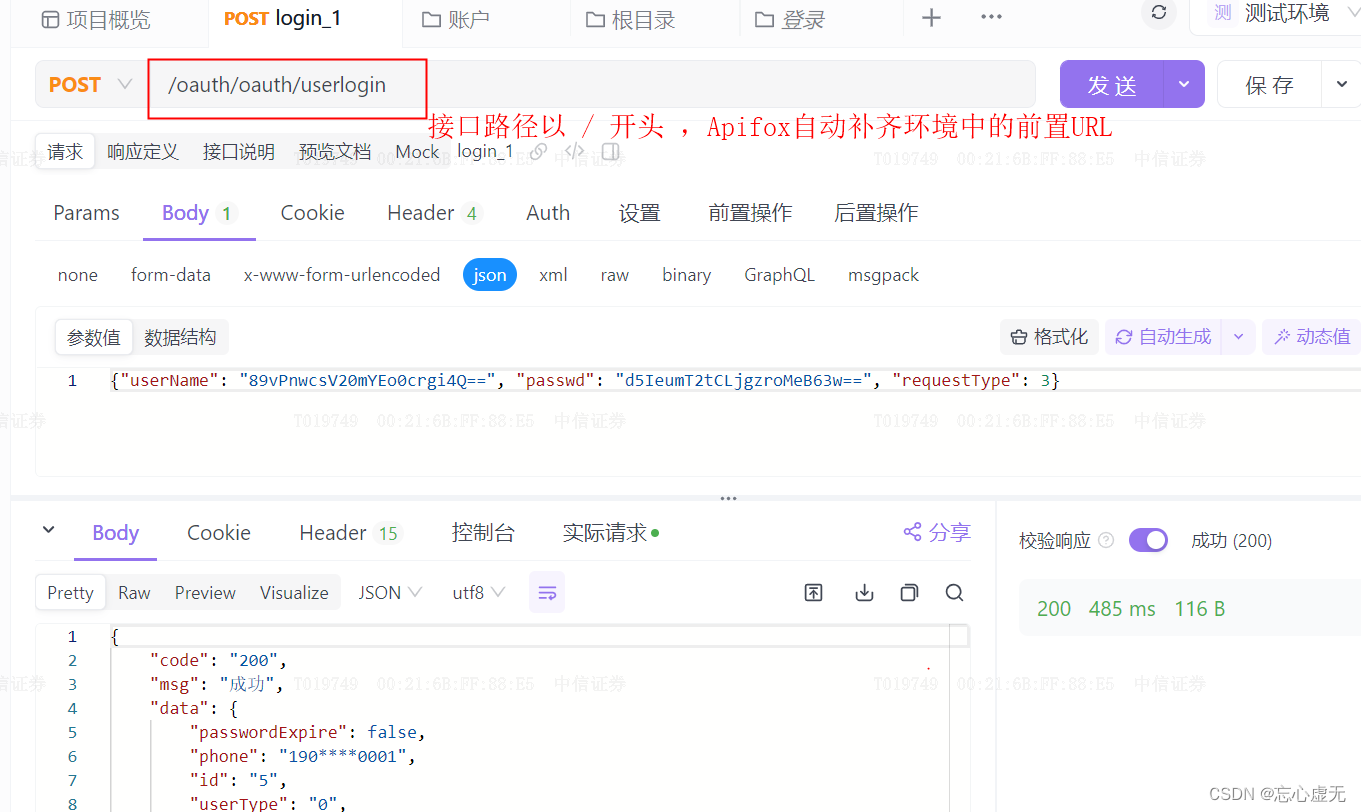Click the 发送 send button

coord(1112,85)
